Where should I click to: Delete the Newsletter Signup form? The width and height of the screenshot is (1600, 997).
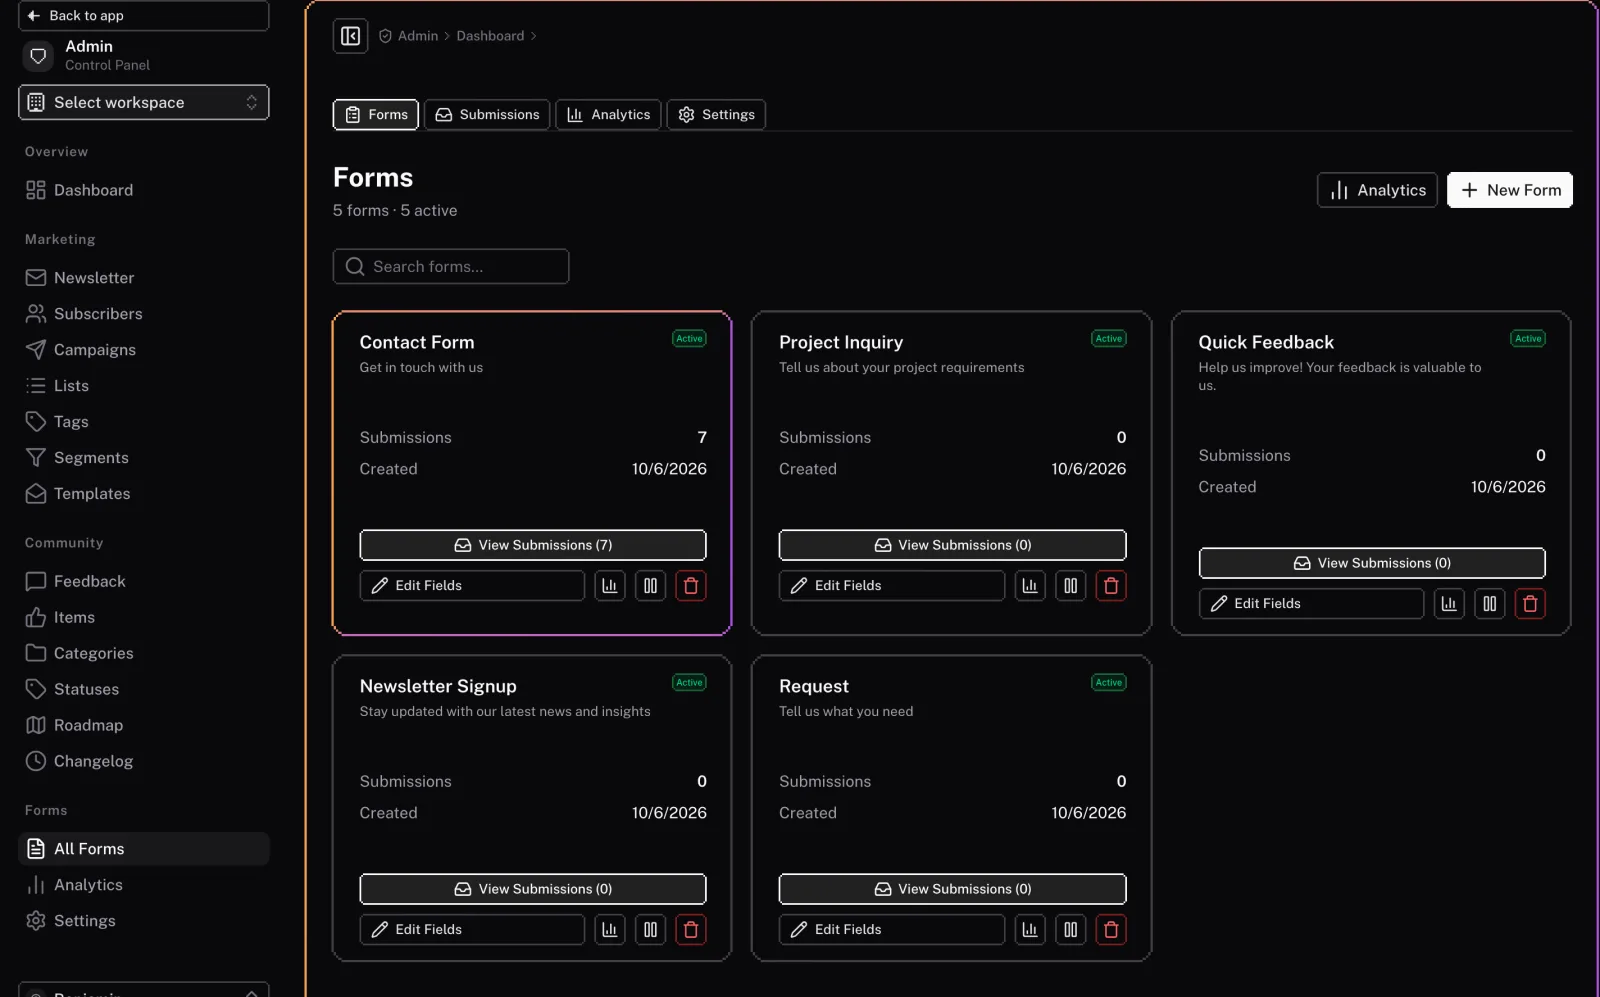(x=691, y=930)
